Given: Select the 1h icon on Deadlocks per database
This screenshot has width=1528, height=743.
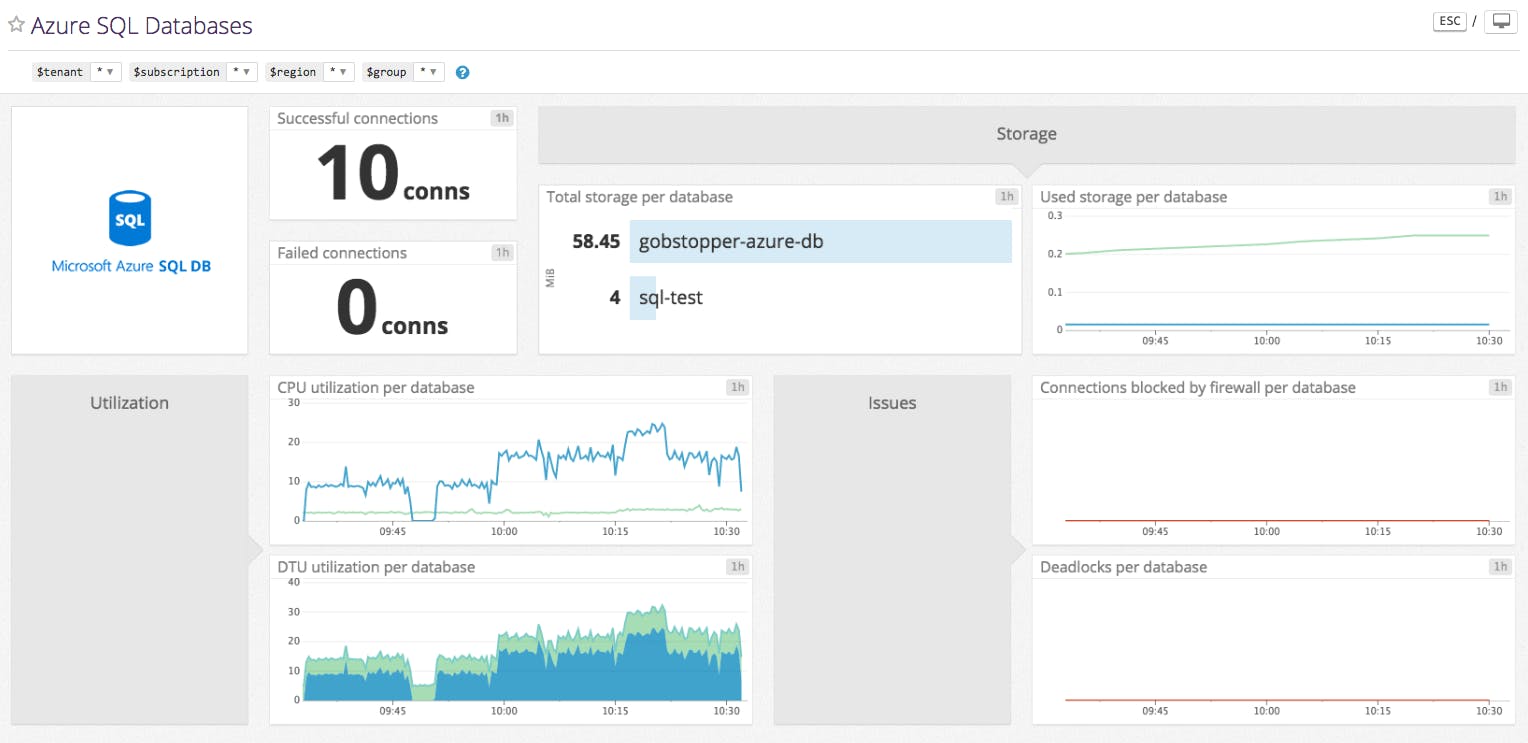Looking at the screenshot, I should tap(1499, 566).
